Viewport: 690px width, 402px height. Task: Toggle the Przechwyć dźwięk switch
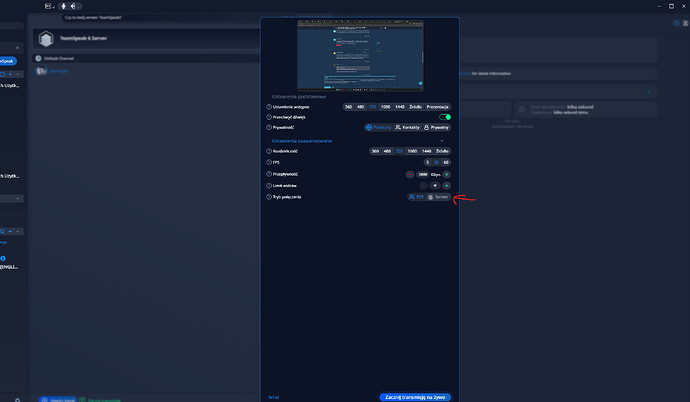point(445,117)
